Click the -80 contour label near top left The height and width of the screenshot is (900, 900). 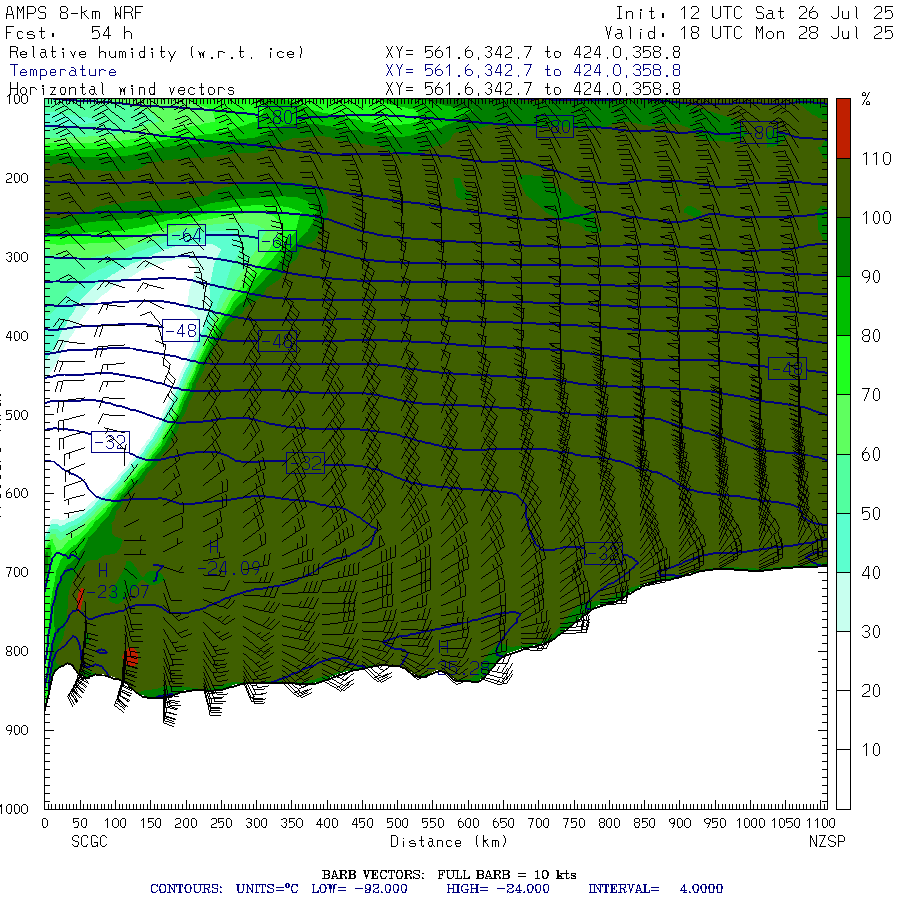pyautogui.click(x=277, y=117)
